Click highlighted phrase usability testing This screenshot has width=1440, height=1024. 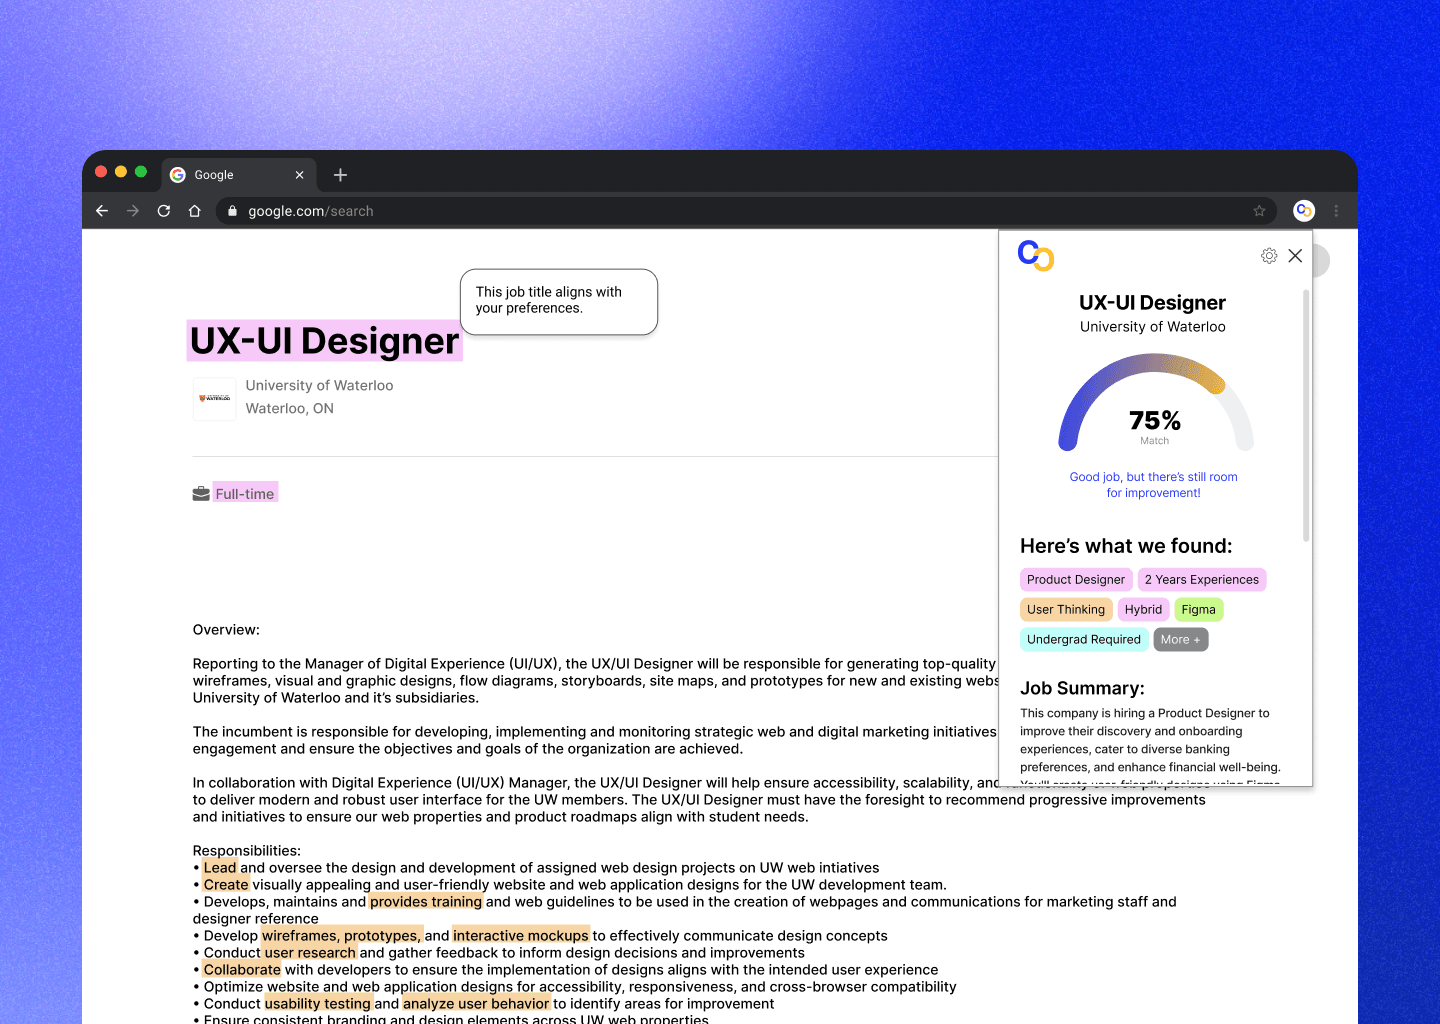[x=318, y=1004]
